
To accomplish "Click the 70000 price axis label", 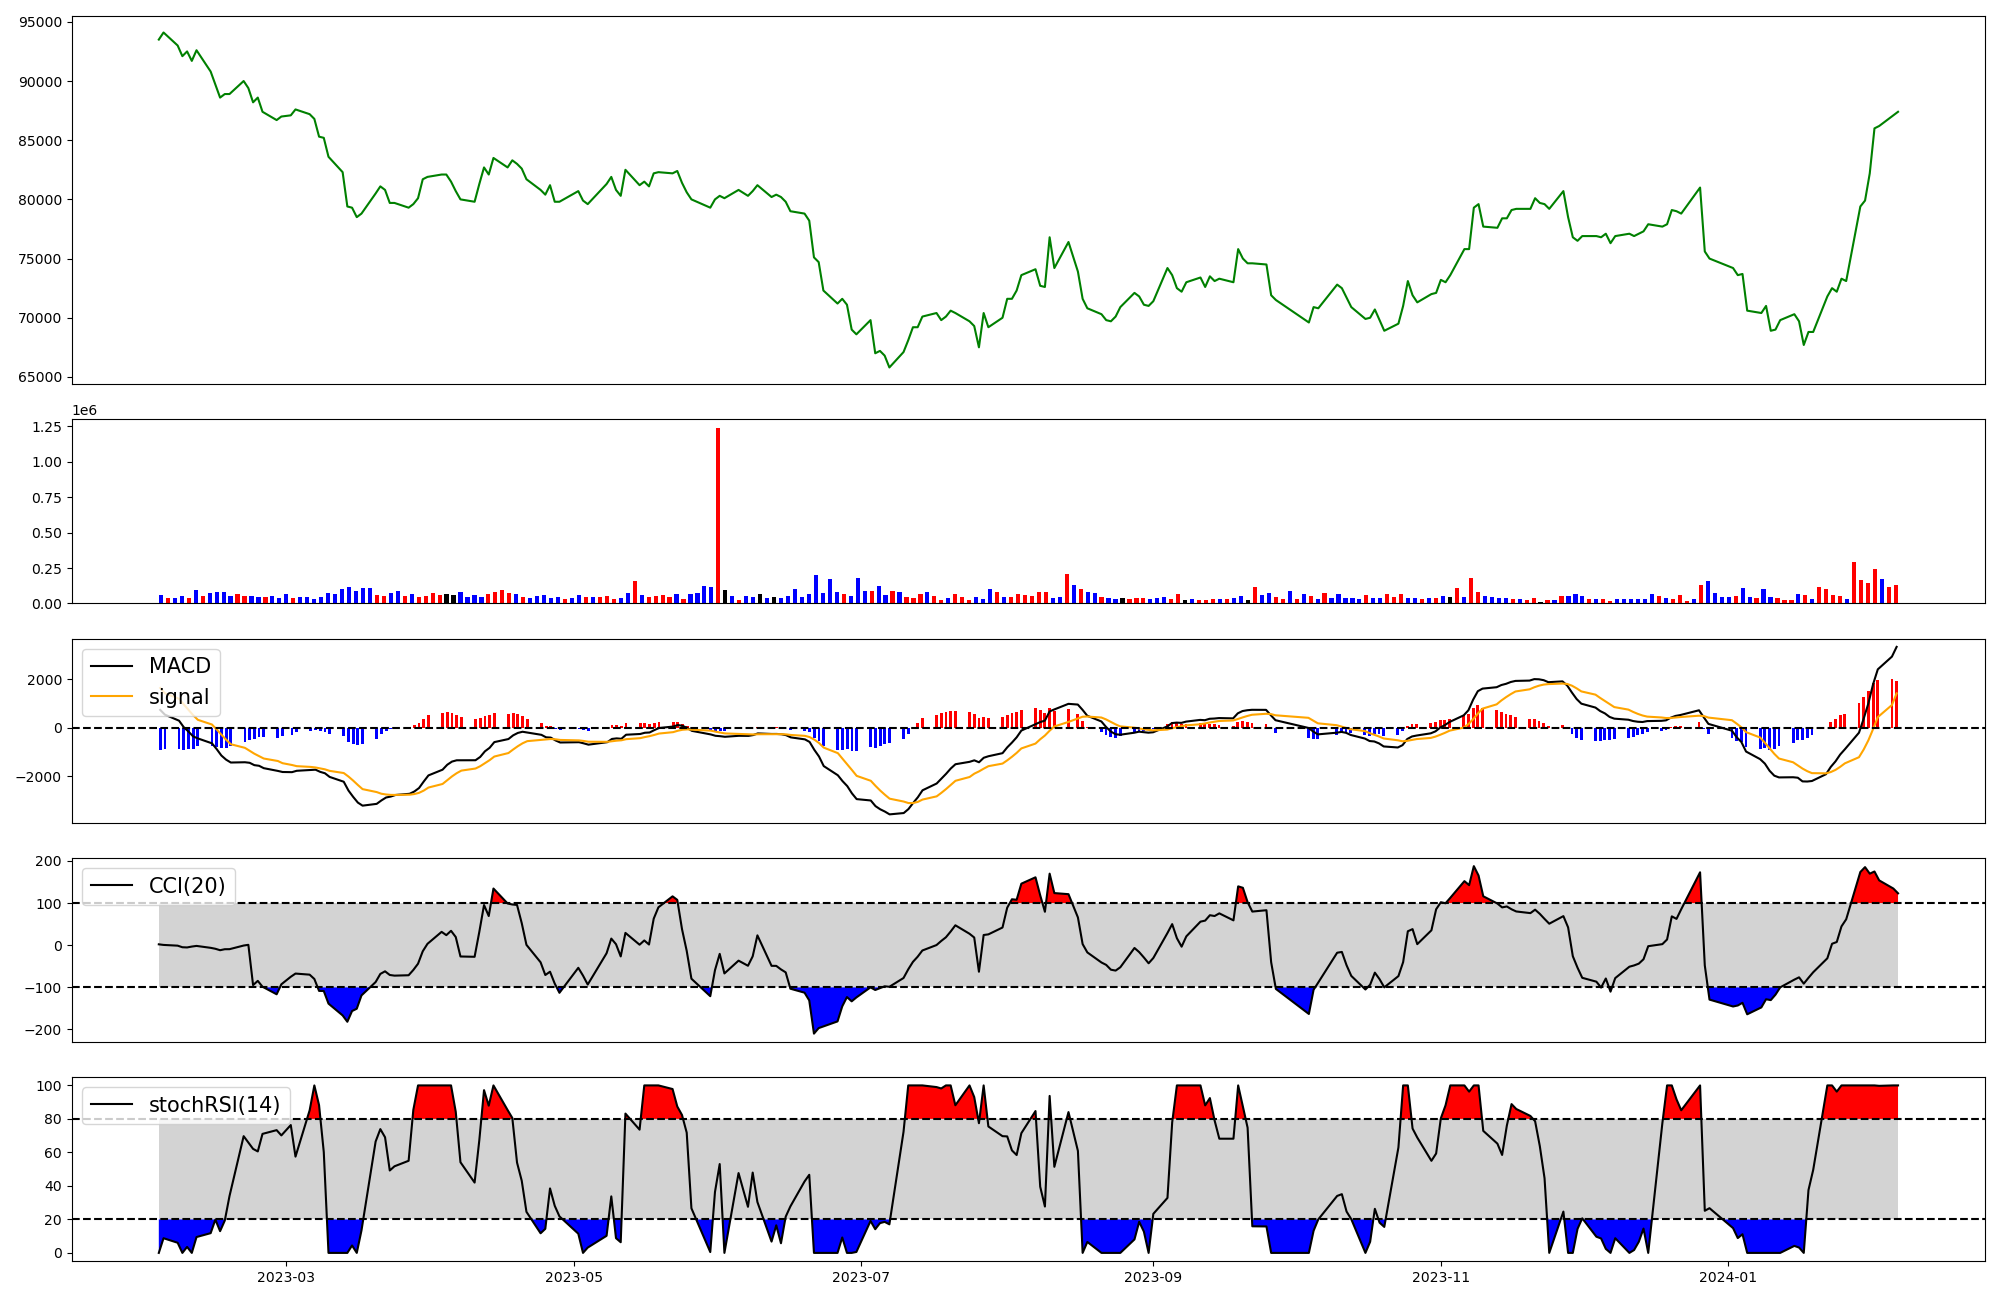I will [40, 318].
